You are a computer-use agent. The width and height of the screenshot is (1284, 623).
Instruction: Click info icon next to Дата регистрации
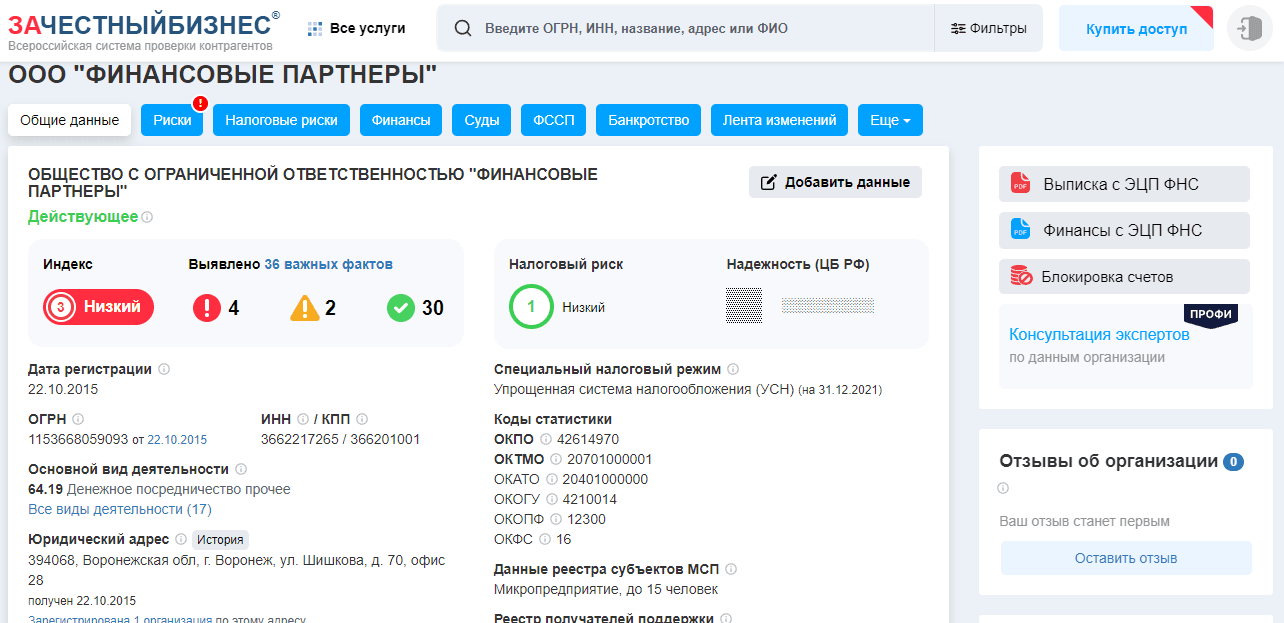[164, 369]
